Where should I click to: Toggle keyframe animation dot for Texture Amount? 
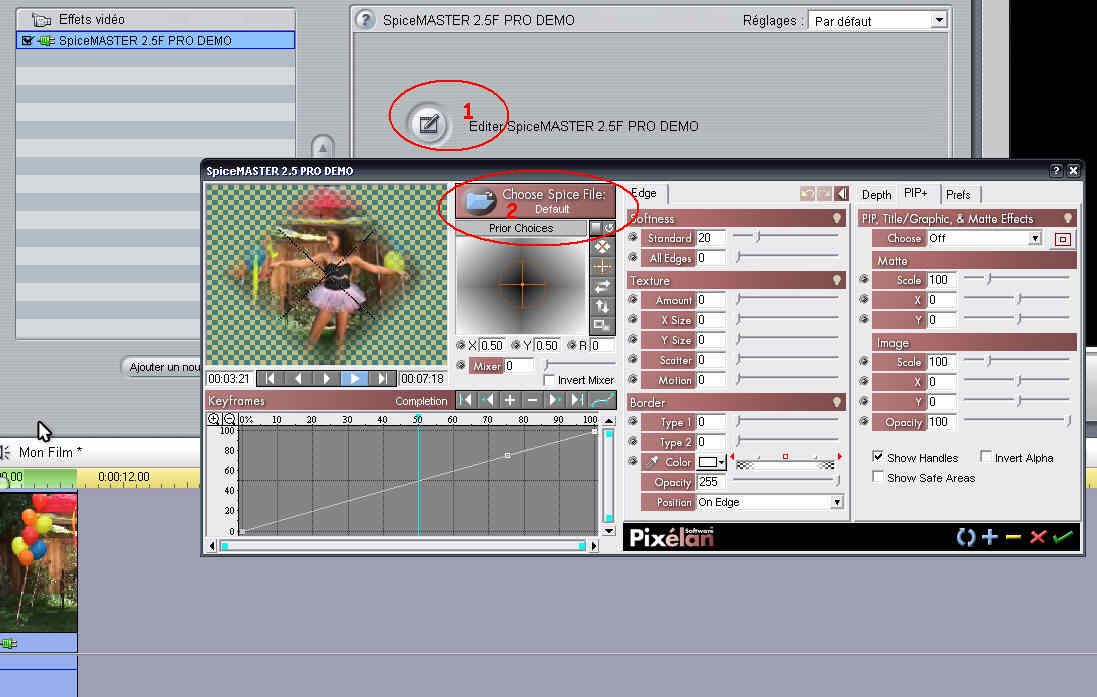633,300
